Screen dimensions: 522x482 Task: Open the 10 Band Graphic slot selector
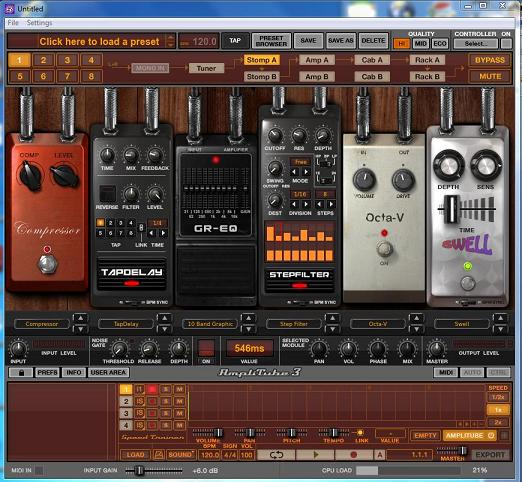[210, 324]
